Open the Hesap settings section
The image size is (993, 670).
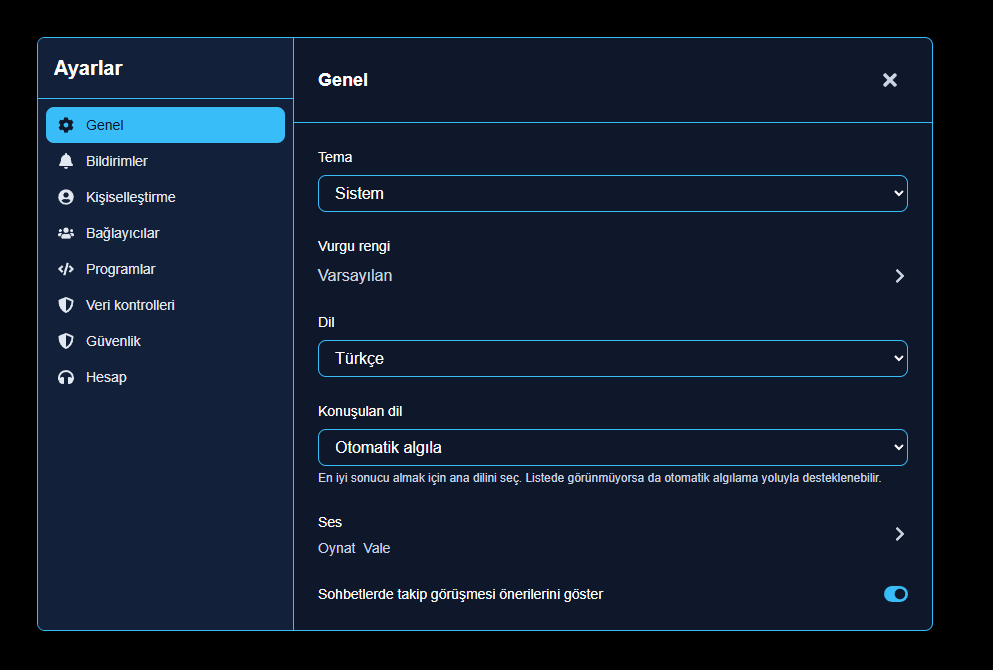pyautogui.click(x=165, y=377)
